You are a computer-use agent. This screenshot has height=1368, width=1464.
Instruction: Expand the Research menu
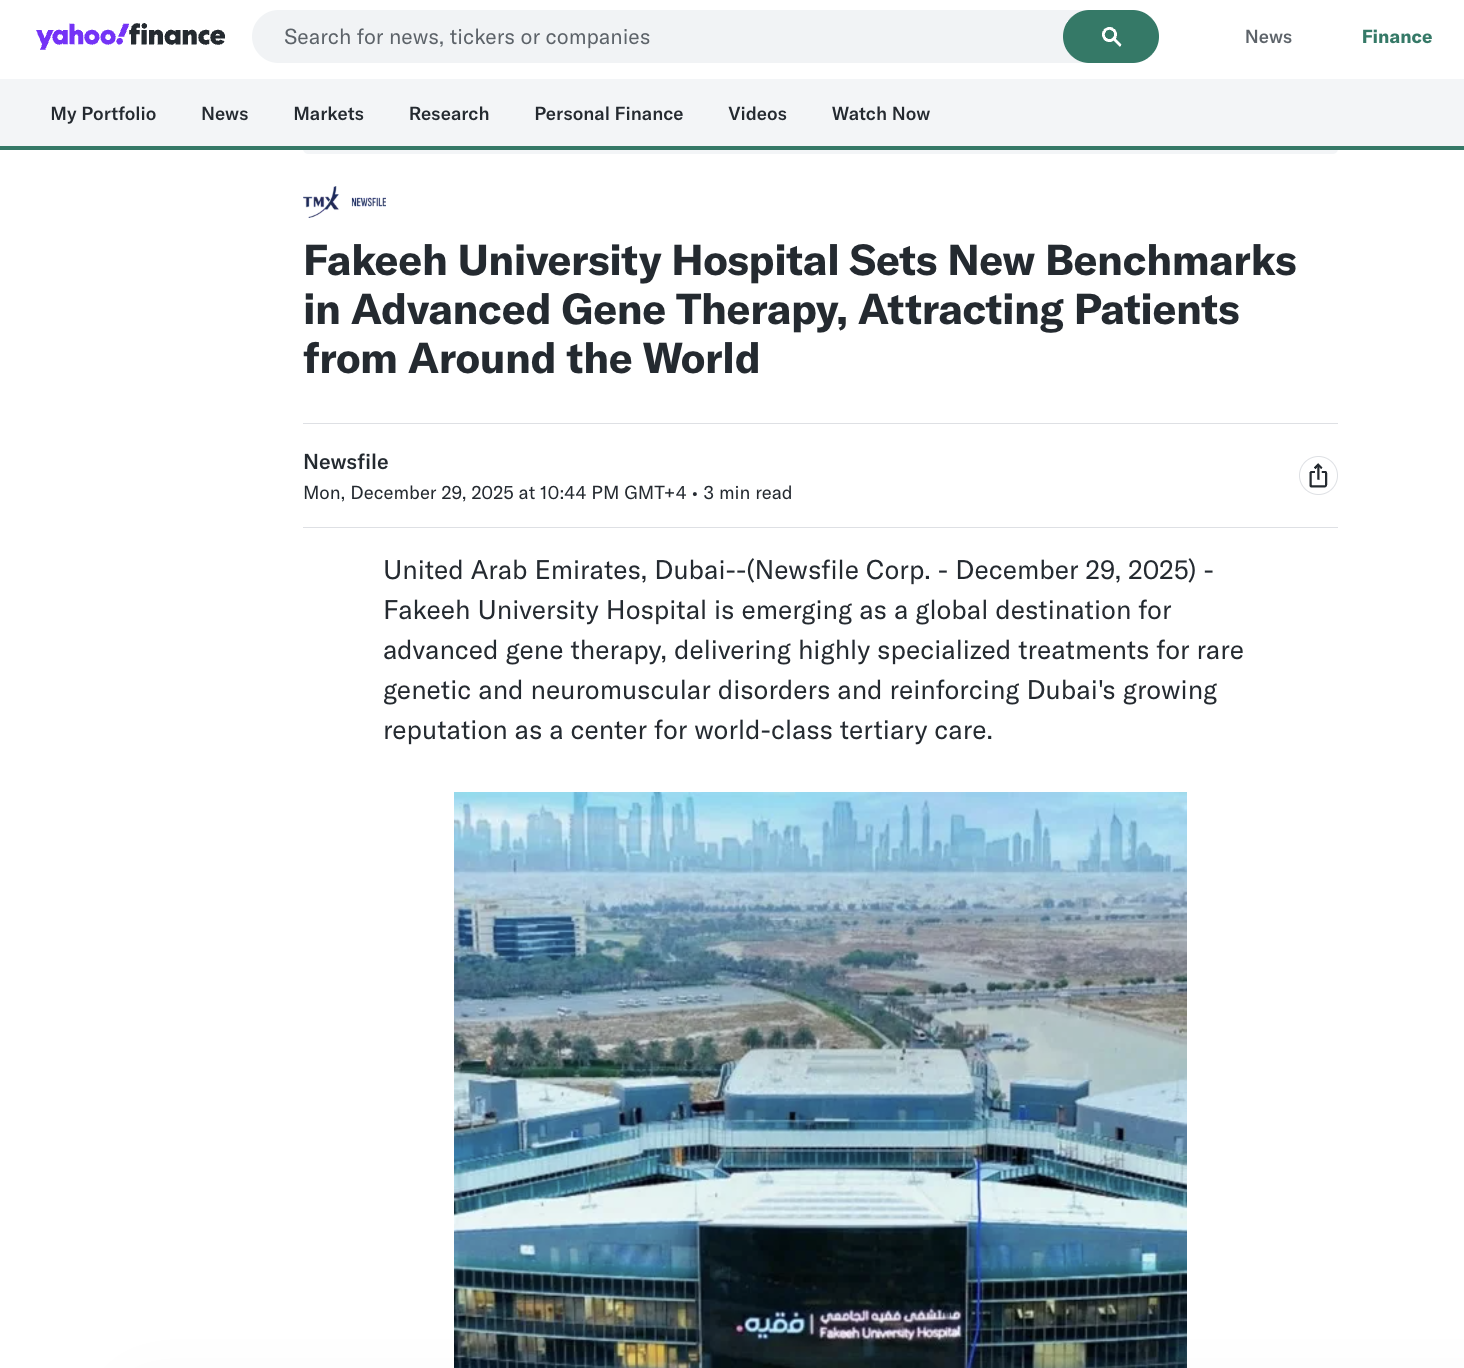click(449, 114)
